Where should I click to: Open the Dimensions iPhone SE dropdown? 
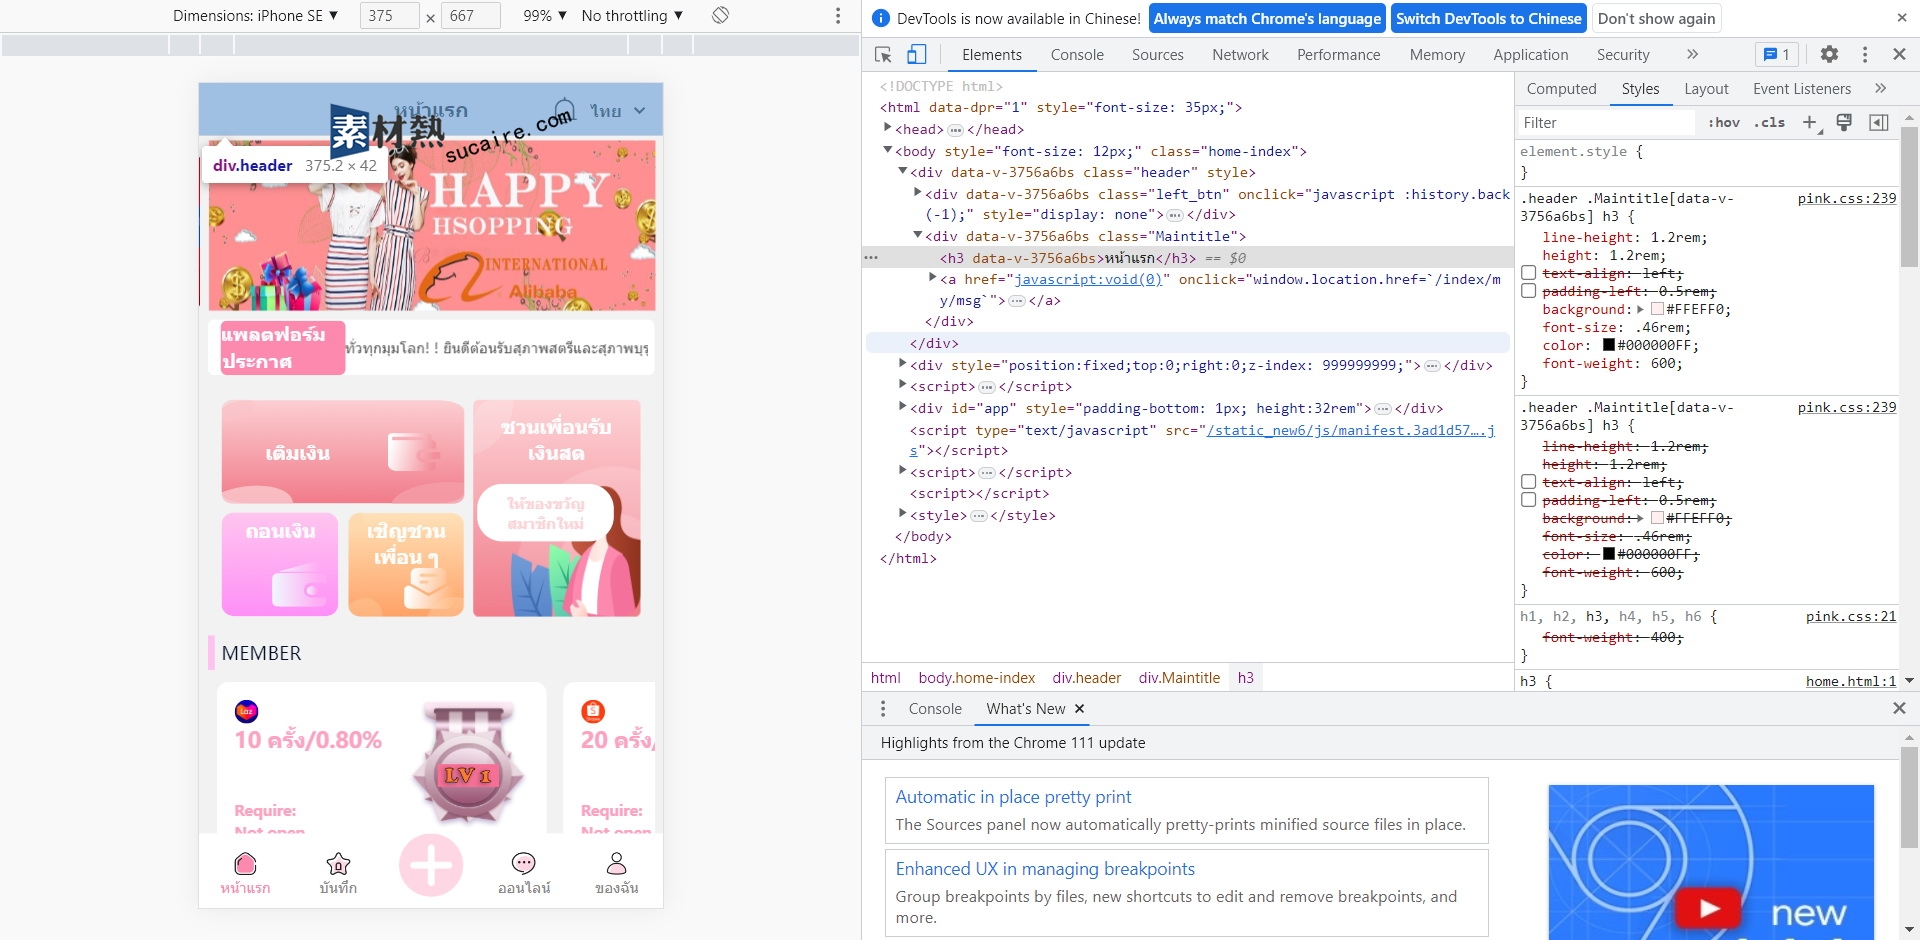coord(255,16)
